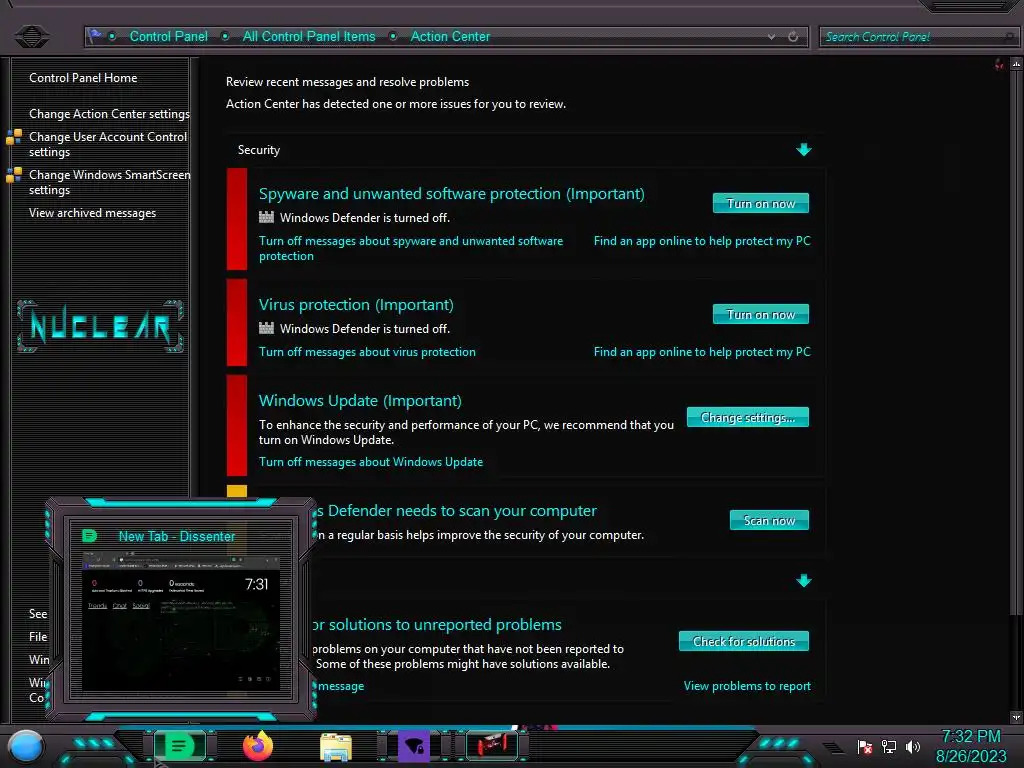
Task: Open Action Center flag in system tray
Action: pyautogui.click(x=865, y=746)
